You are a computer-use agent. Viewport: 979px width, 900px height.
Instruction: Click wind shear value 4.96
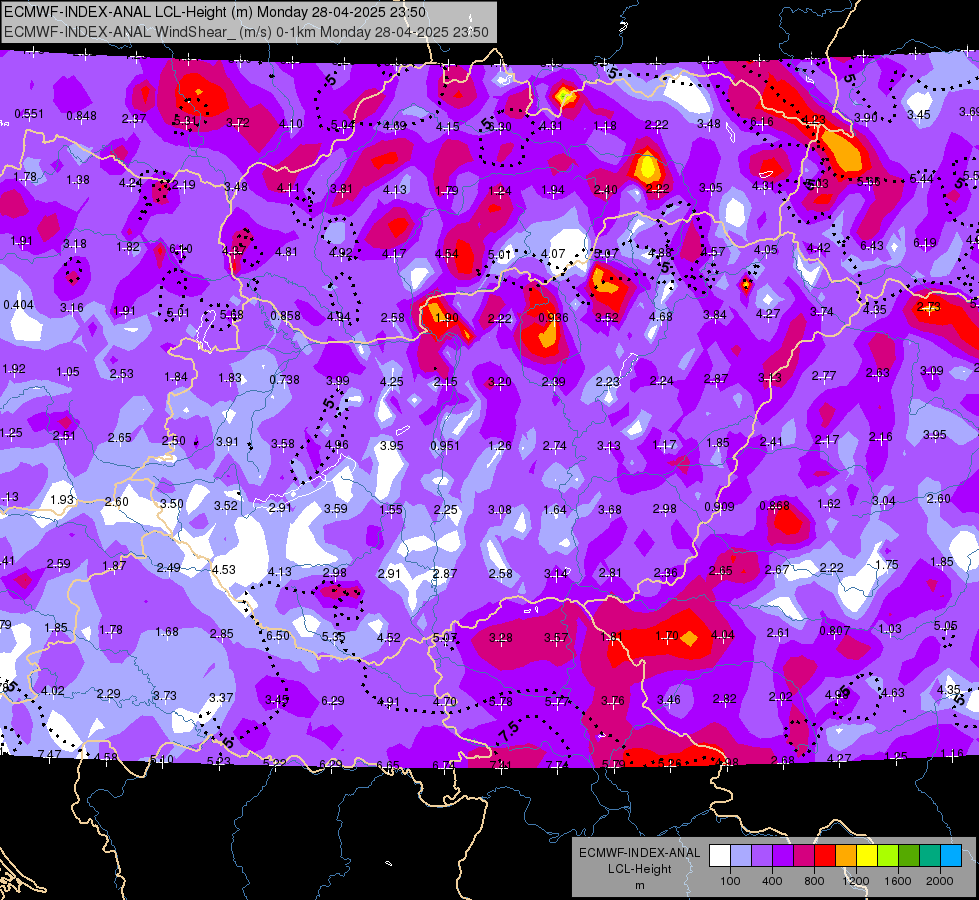click(x=337, y=445)
